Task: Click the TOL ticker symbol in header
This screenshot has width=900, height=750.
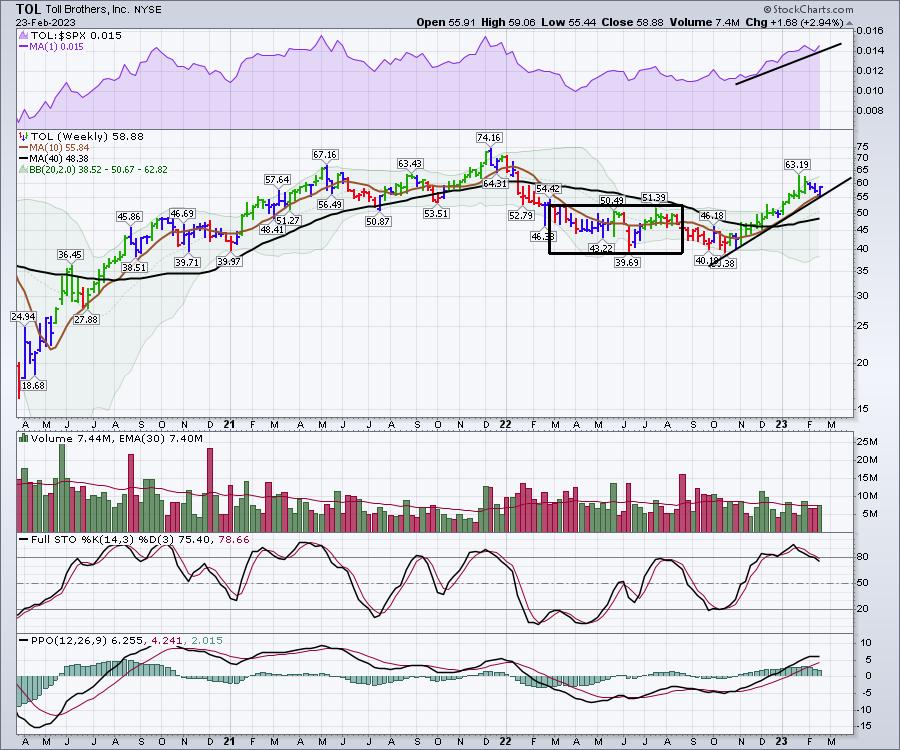Action: point(29,8)
